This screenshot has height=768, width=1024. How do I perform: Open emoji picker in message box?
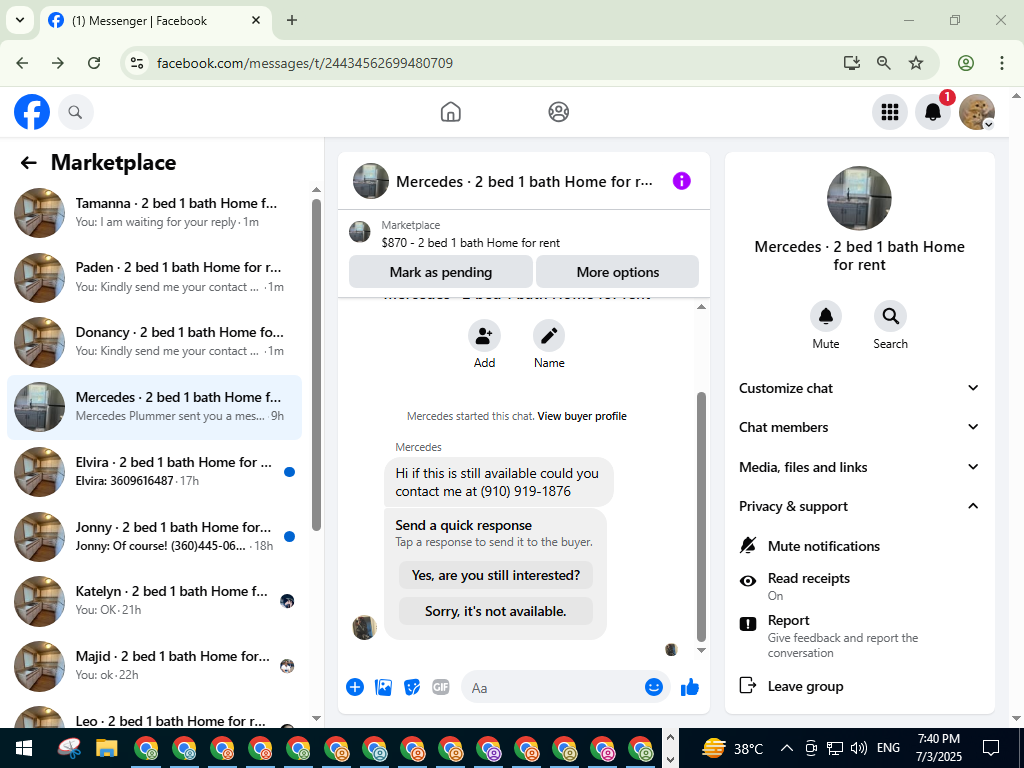[654, 687]
